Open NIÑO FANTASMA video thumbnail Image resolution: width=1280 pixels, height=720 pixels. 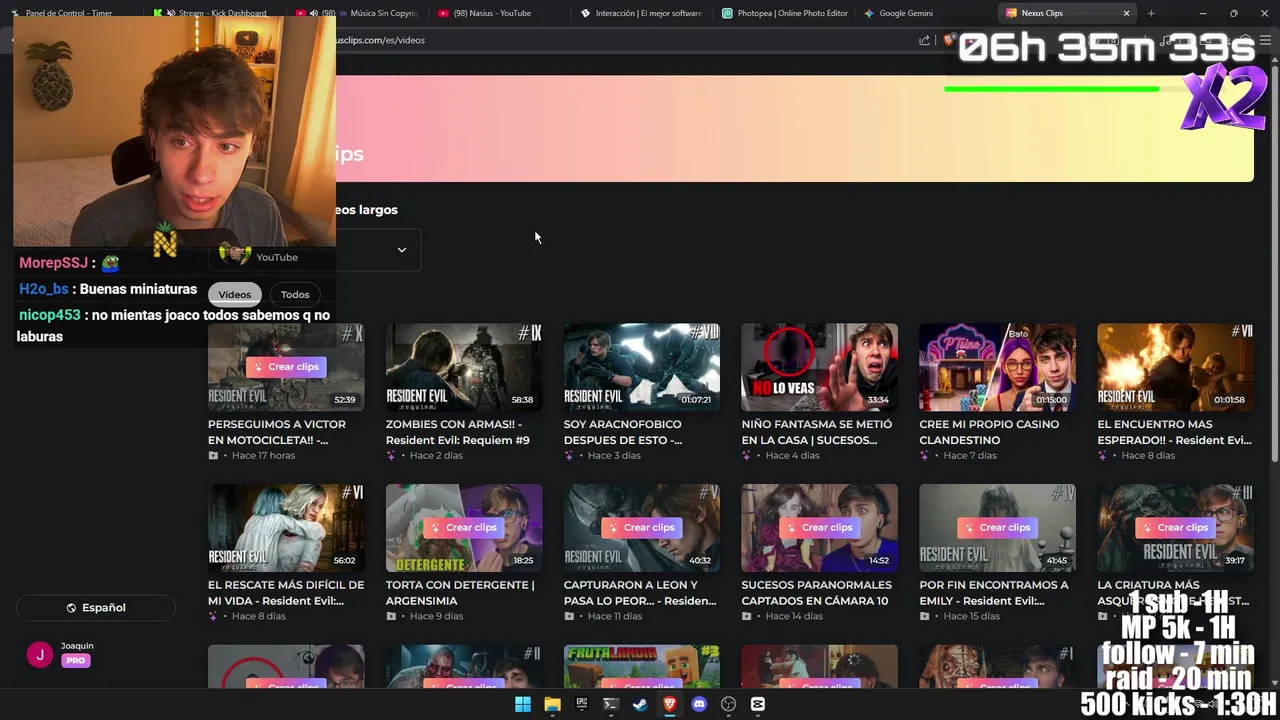point(820,367)
